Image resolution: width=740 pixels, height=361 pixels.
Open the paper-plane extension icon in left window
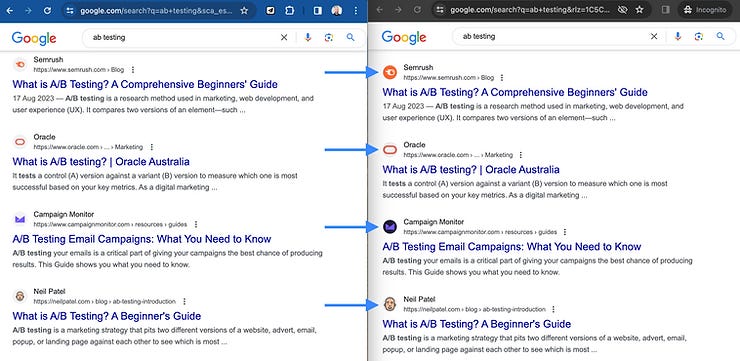[270, 10]
